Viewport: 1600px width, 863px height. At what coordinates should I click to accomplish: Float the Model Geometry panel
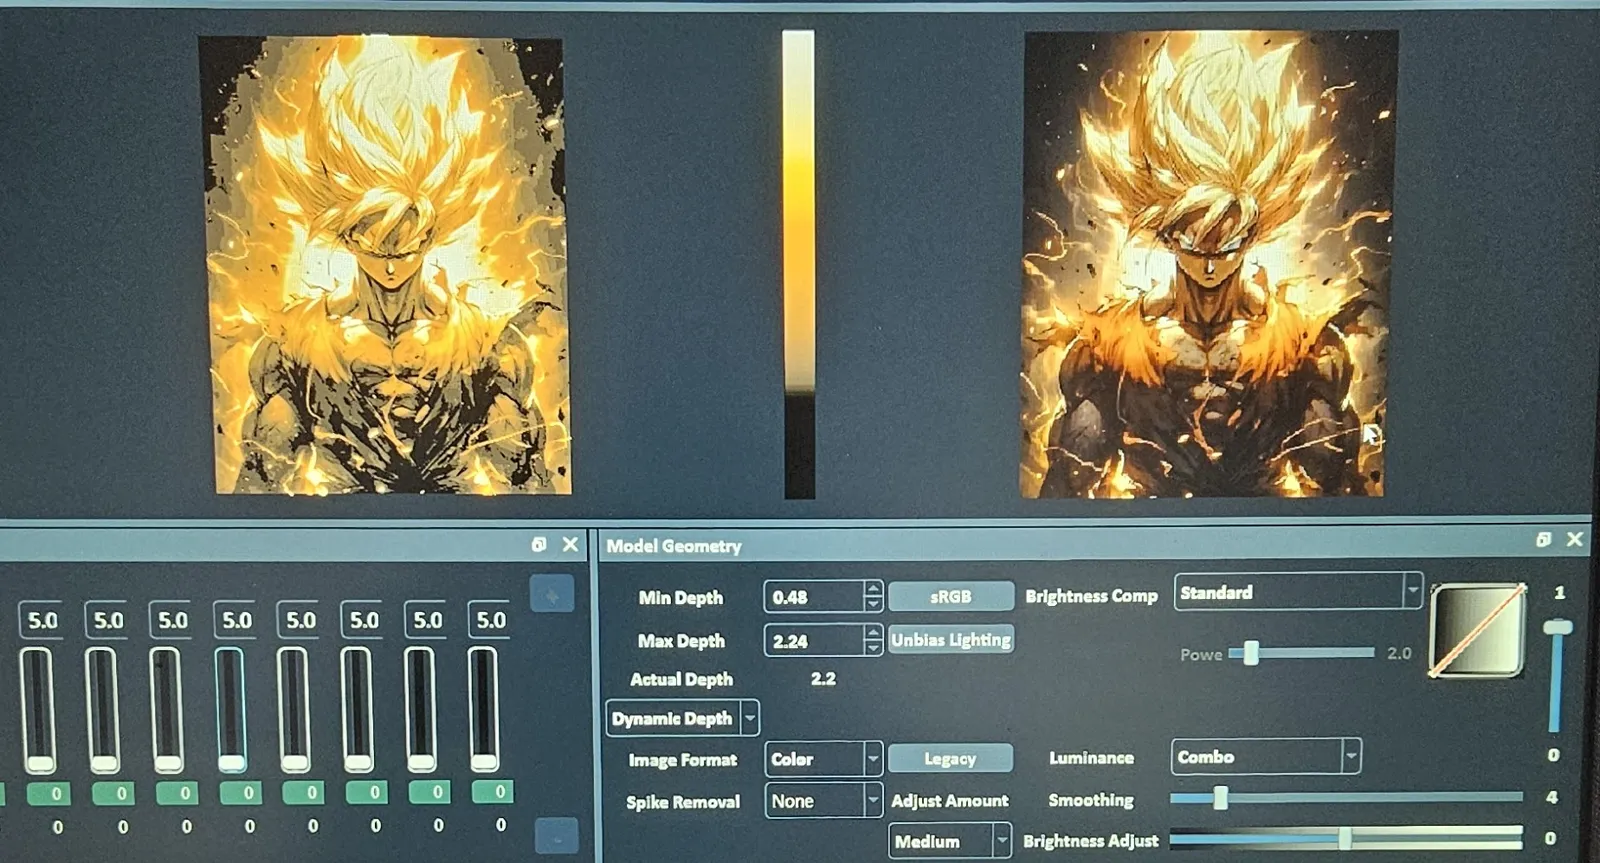(1543, 540)
